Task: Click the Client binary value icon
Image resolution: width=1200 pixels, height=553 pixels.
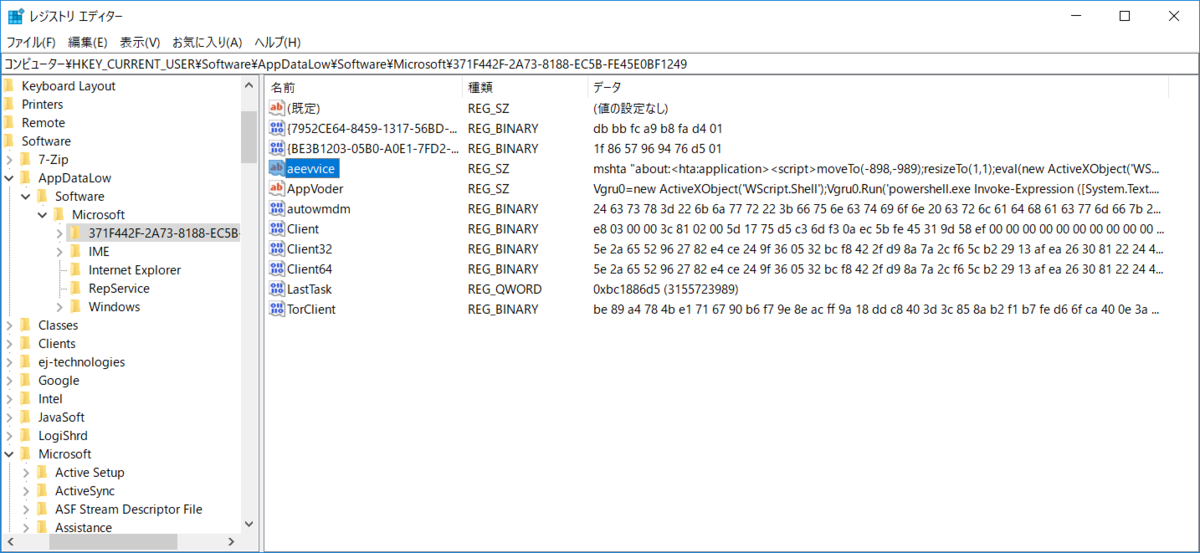Action: click(277, 228)
